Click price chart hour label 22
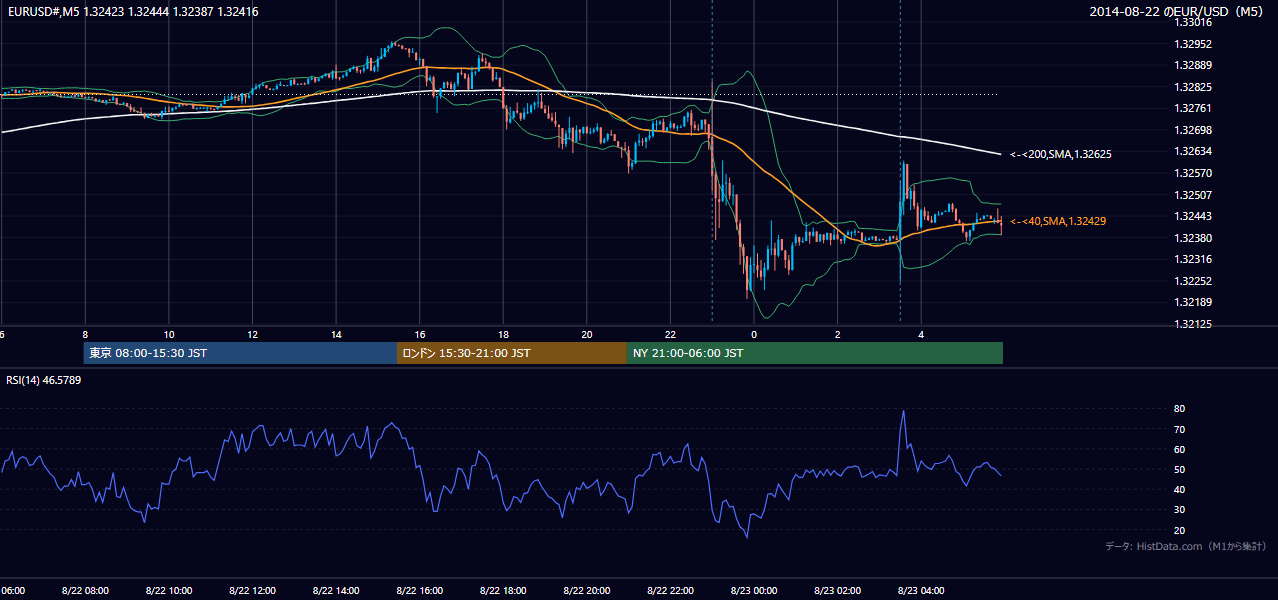 coord(671,335)
